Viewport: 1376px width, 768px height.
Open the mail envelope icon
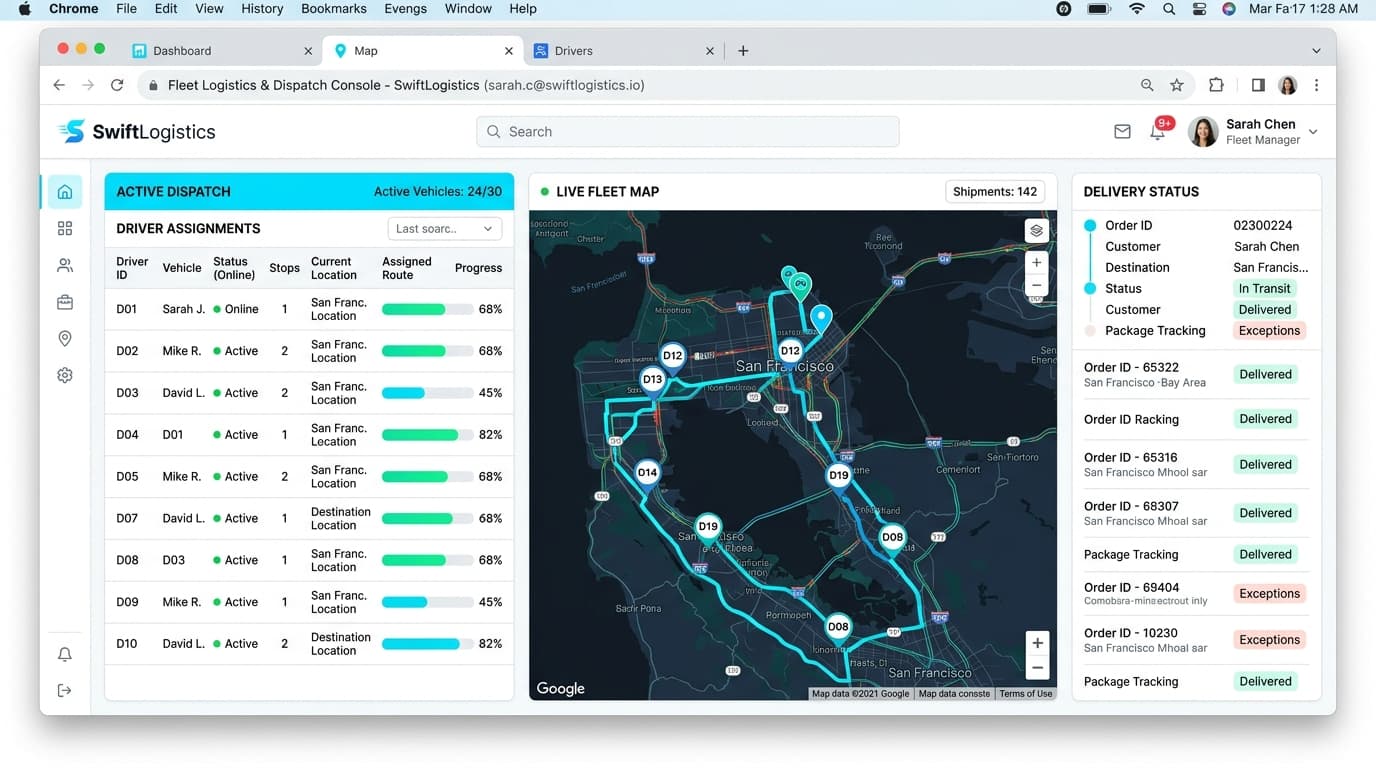(1122, 132)
